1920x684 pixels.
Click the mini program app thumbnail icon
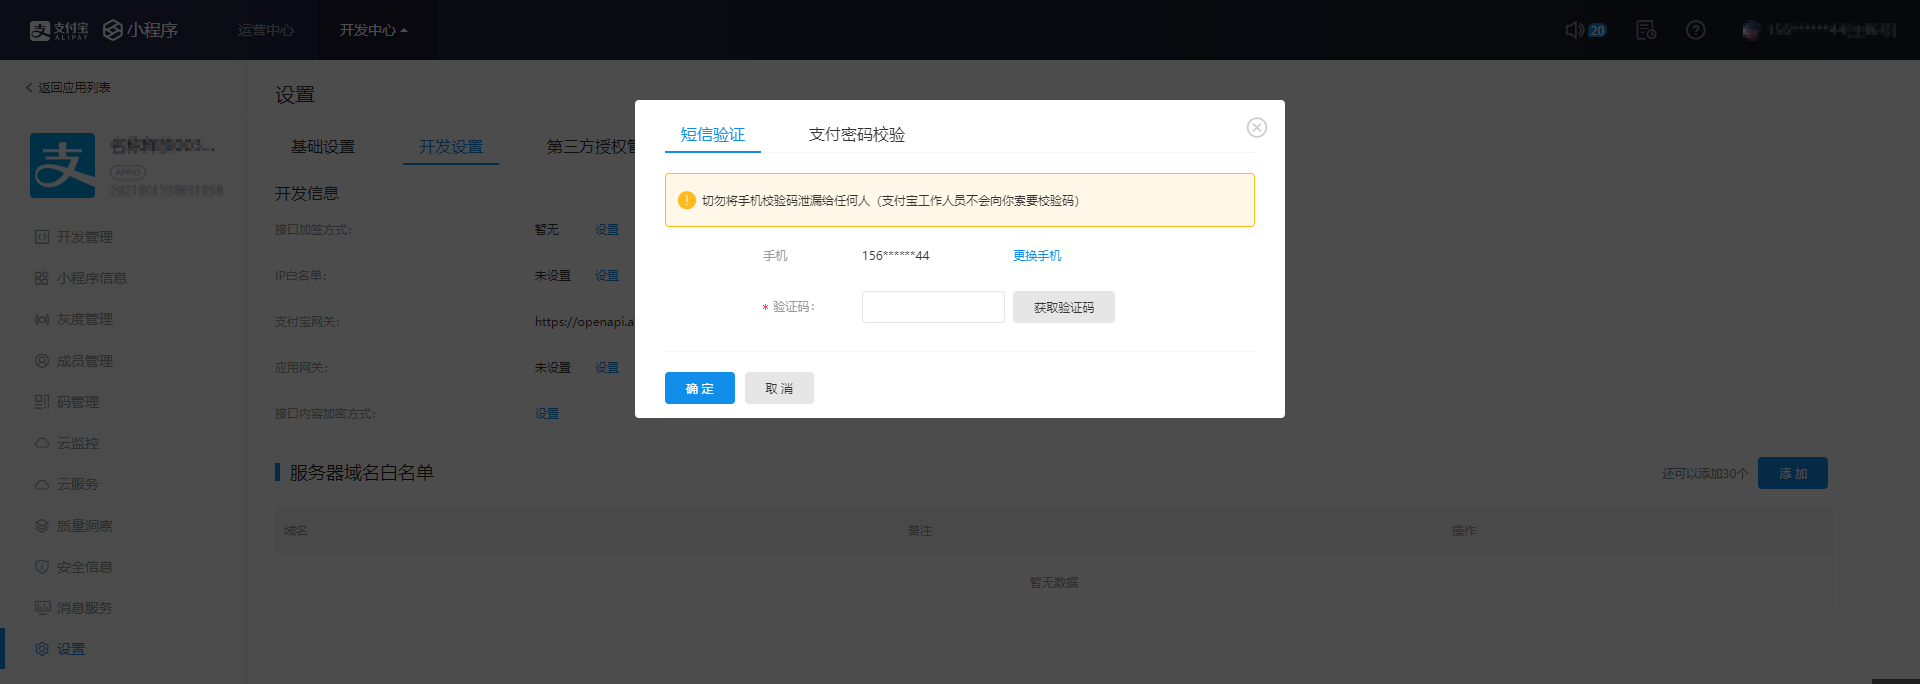(62, 165)
